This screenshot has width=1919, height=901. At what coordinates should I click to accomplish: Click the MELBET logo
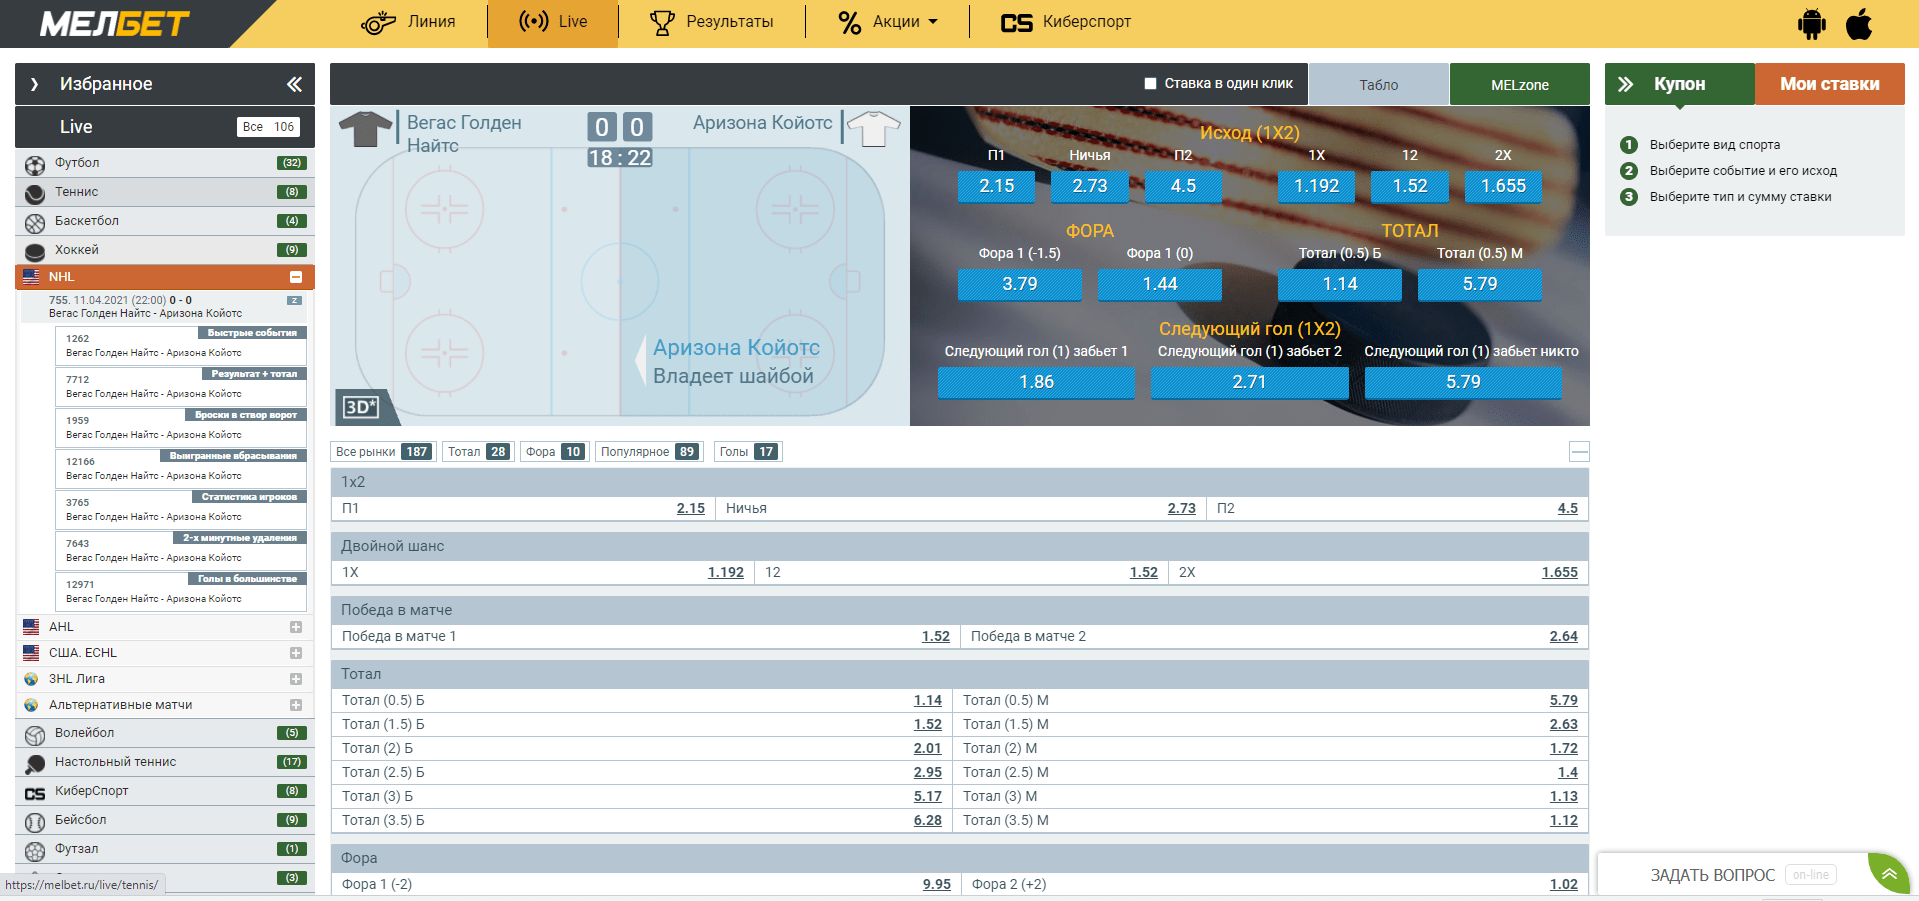(114, 23)
